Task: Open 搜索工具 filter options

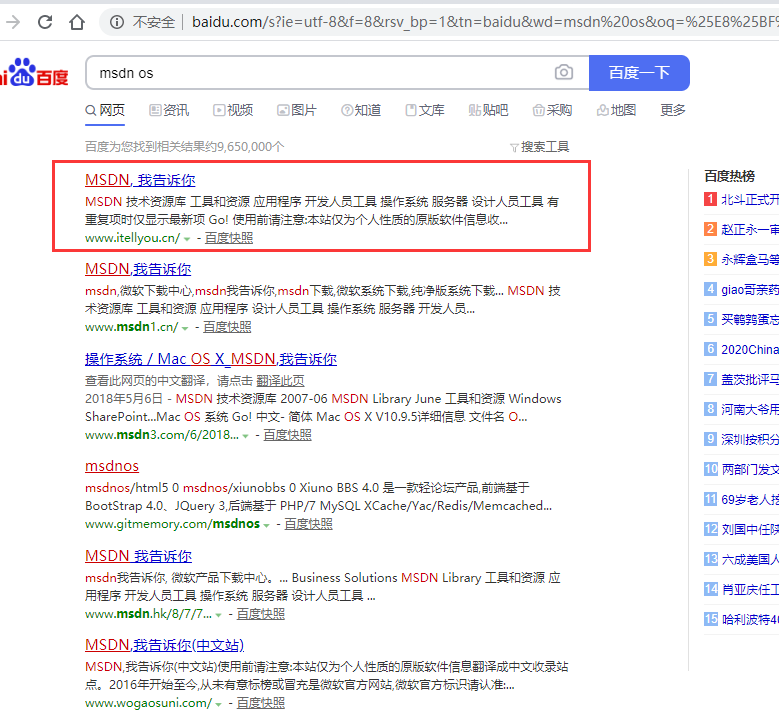Action: click(540, 147)
